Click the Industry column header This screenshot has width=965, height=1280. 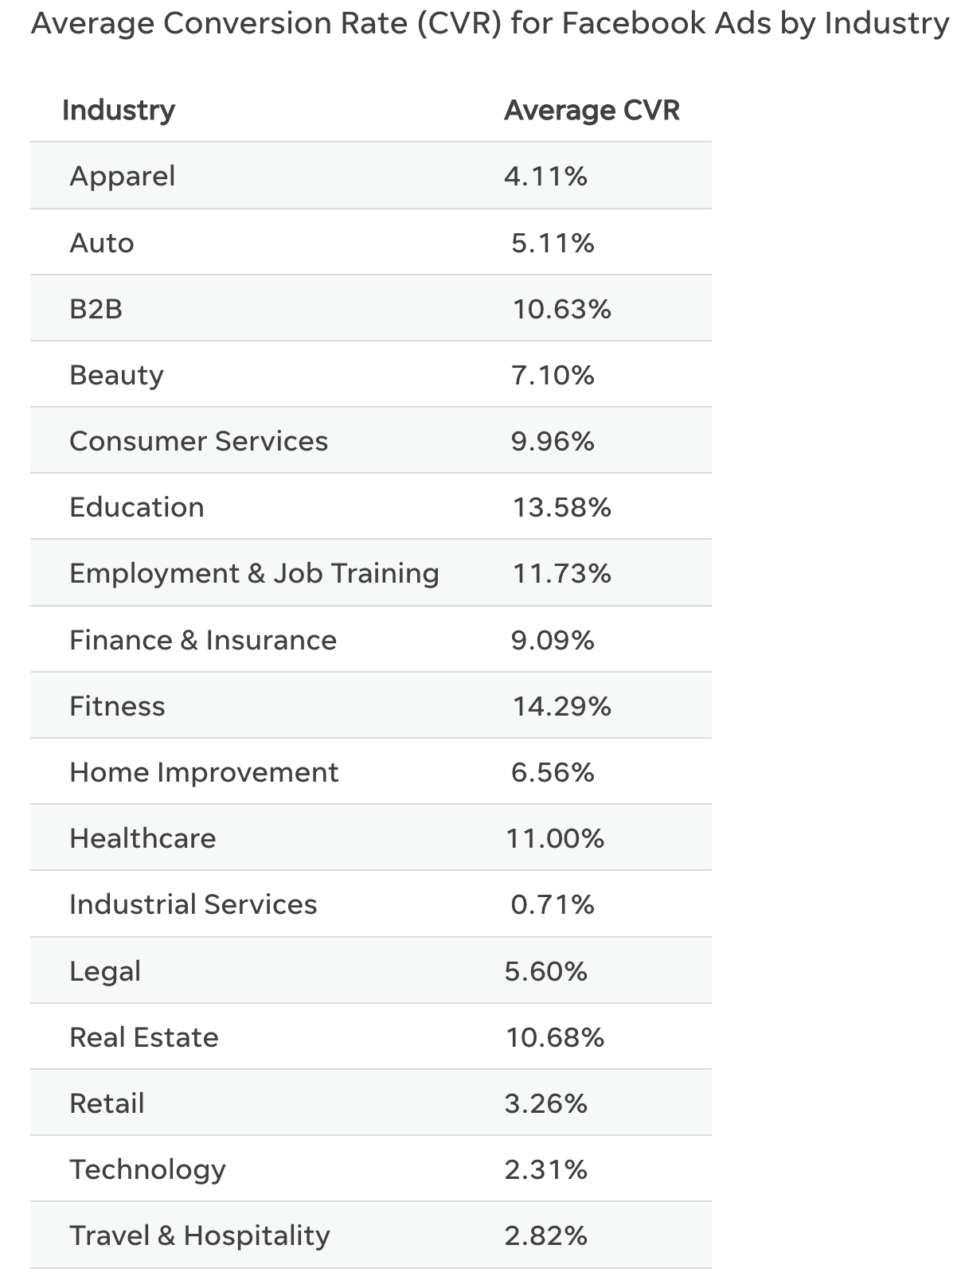coord(118,110)
